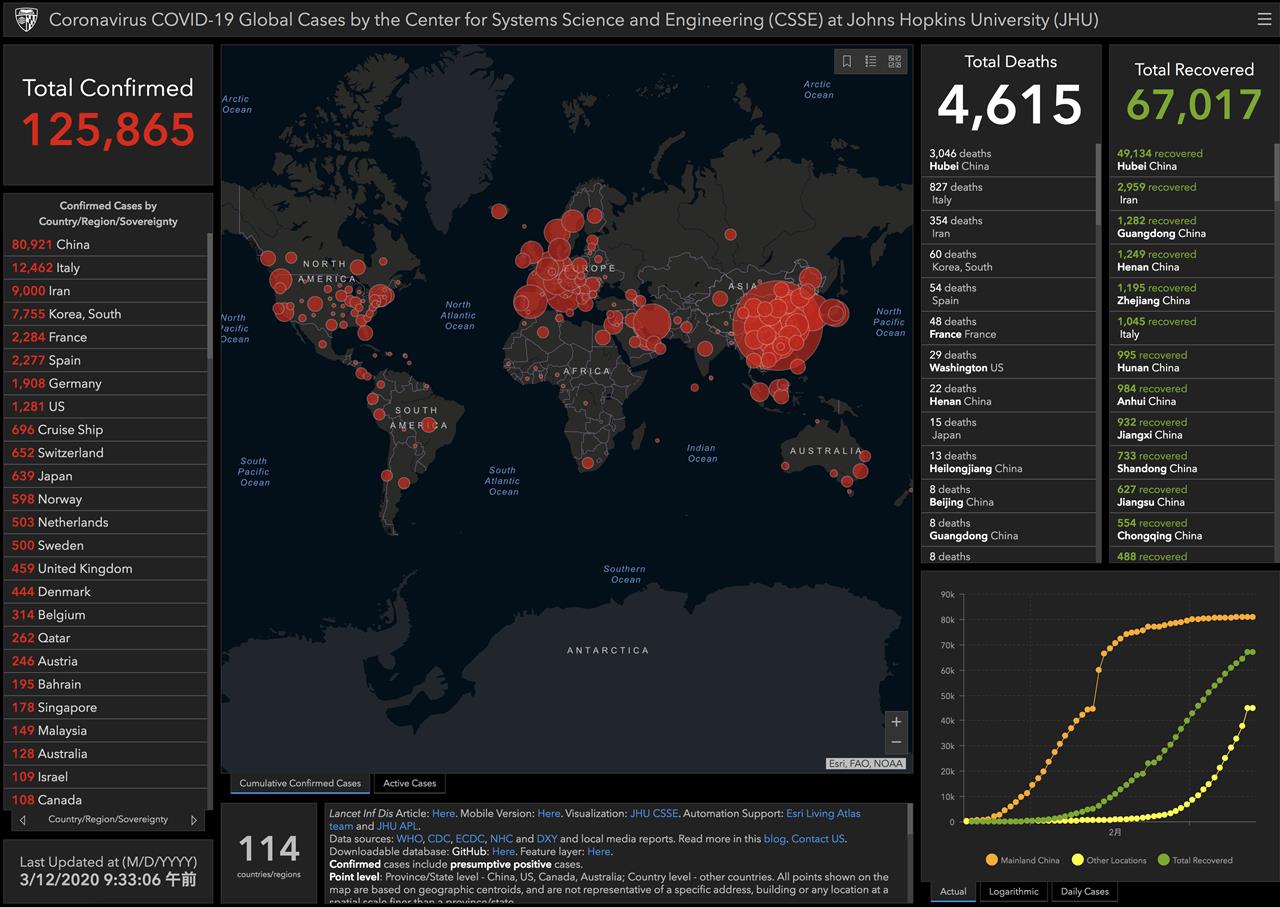Click 49,134 recovered Hubei China entry

(x=1192, y=160)
